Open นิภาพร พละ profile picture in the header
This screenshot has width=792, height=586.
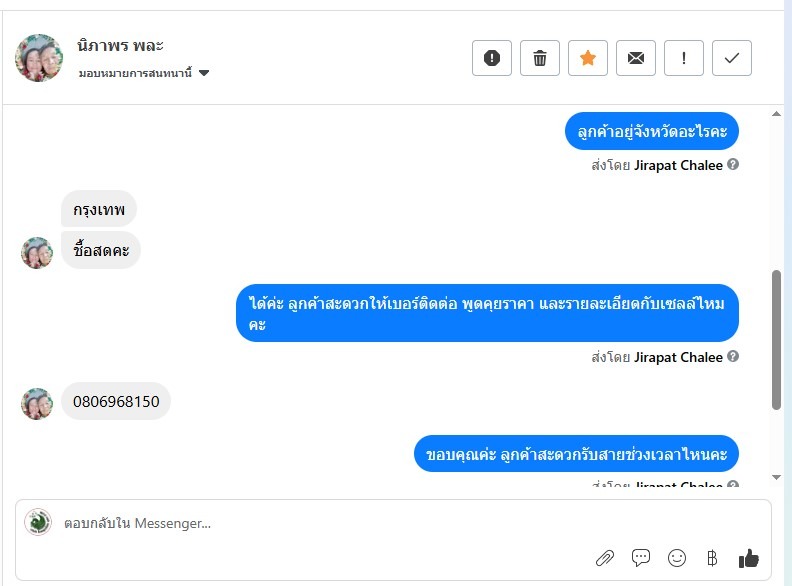click(39, 58)
